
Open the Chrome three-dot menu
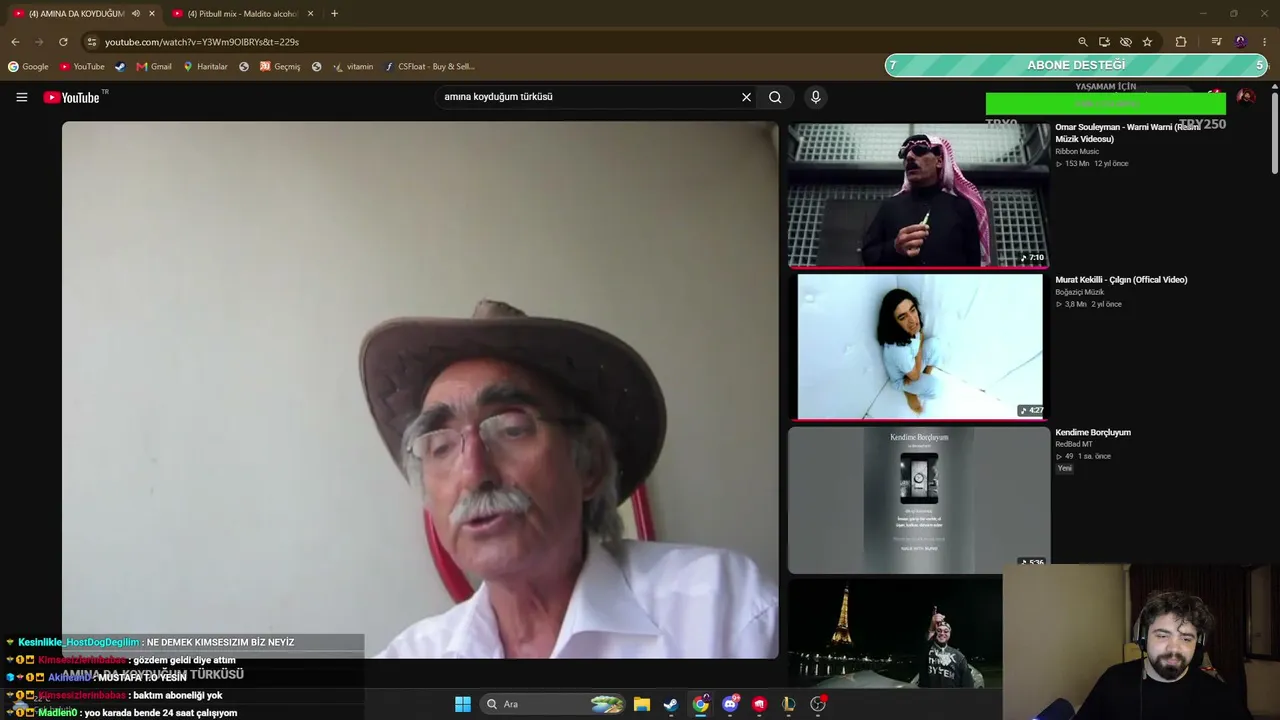coord(1265,42)
